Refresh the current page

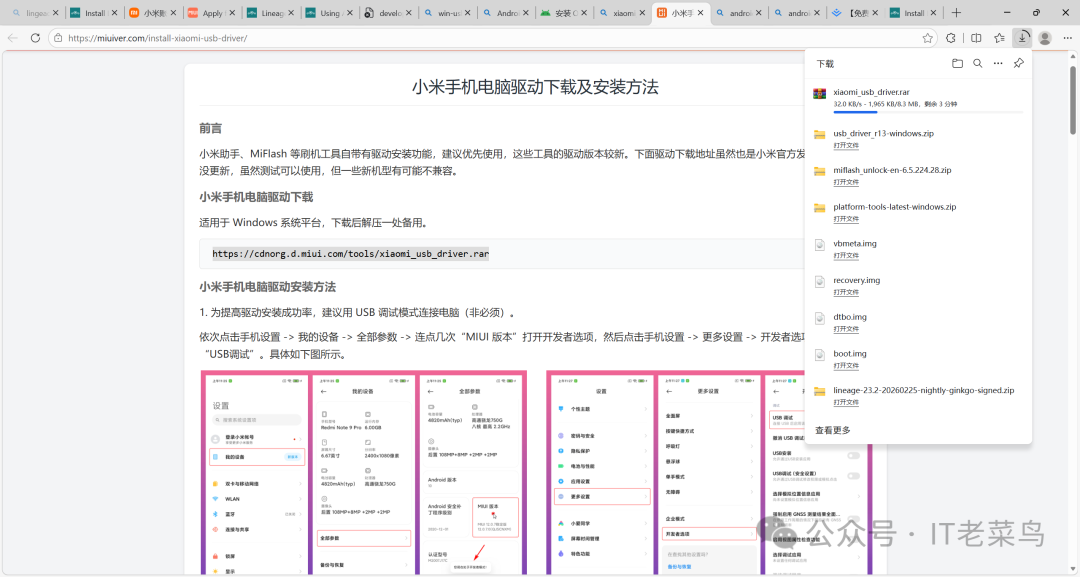(34, 37)
